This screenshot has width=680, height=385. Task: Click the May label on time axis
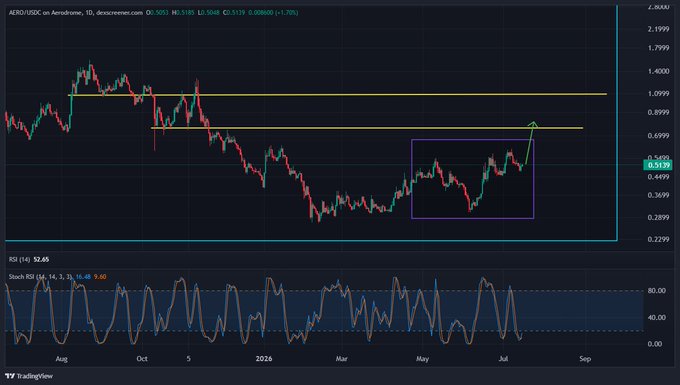pos(422,359)
